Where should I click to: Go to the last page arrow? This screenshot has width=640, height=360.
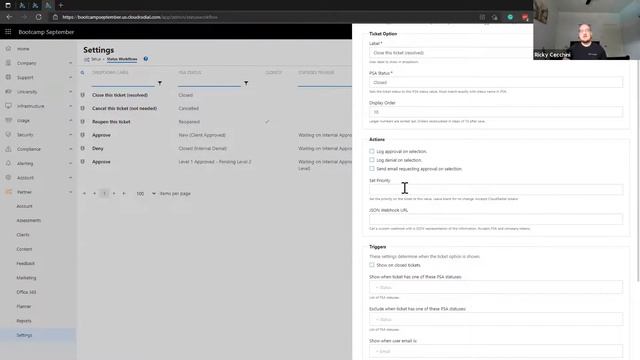pos(124,193)
